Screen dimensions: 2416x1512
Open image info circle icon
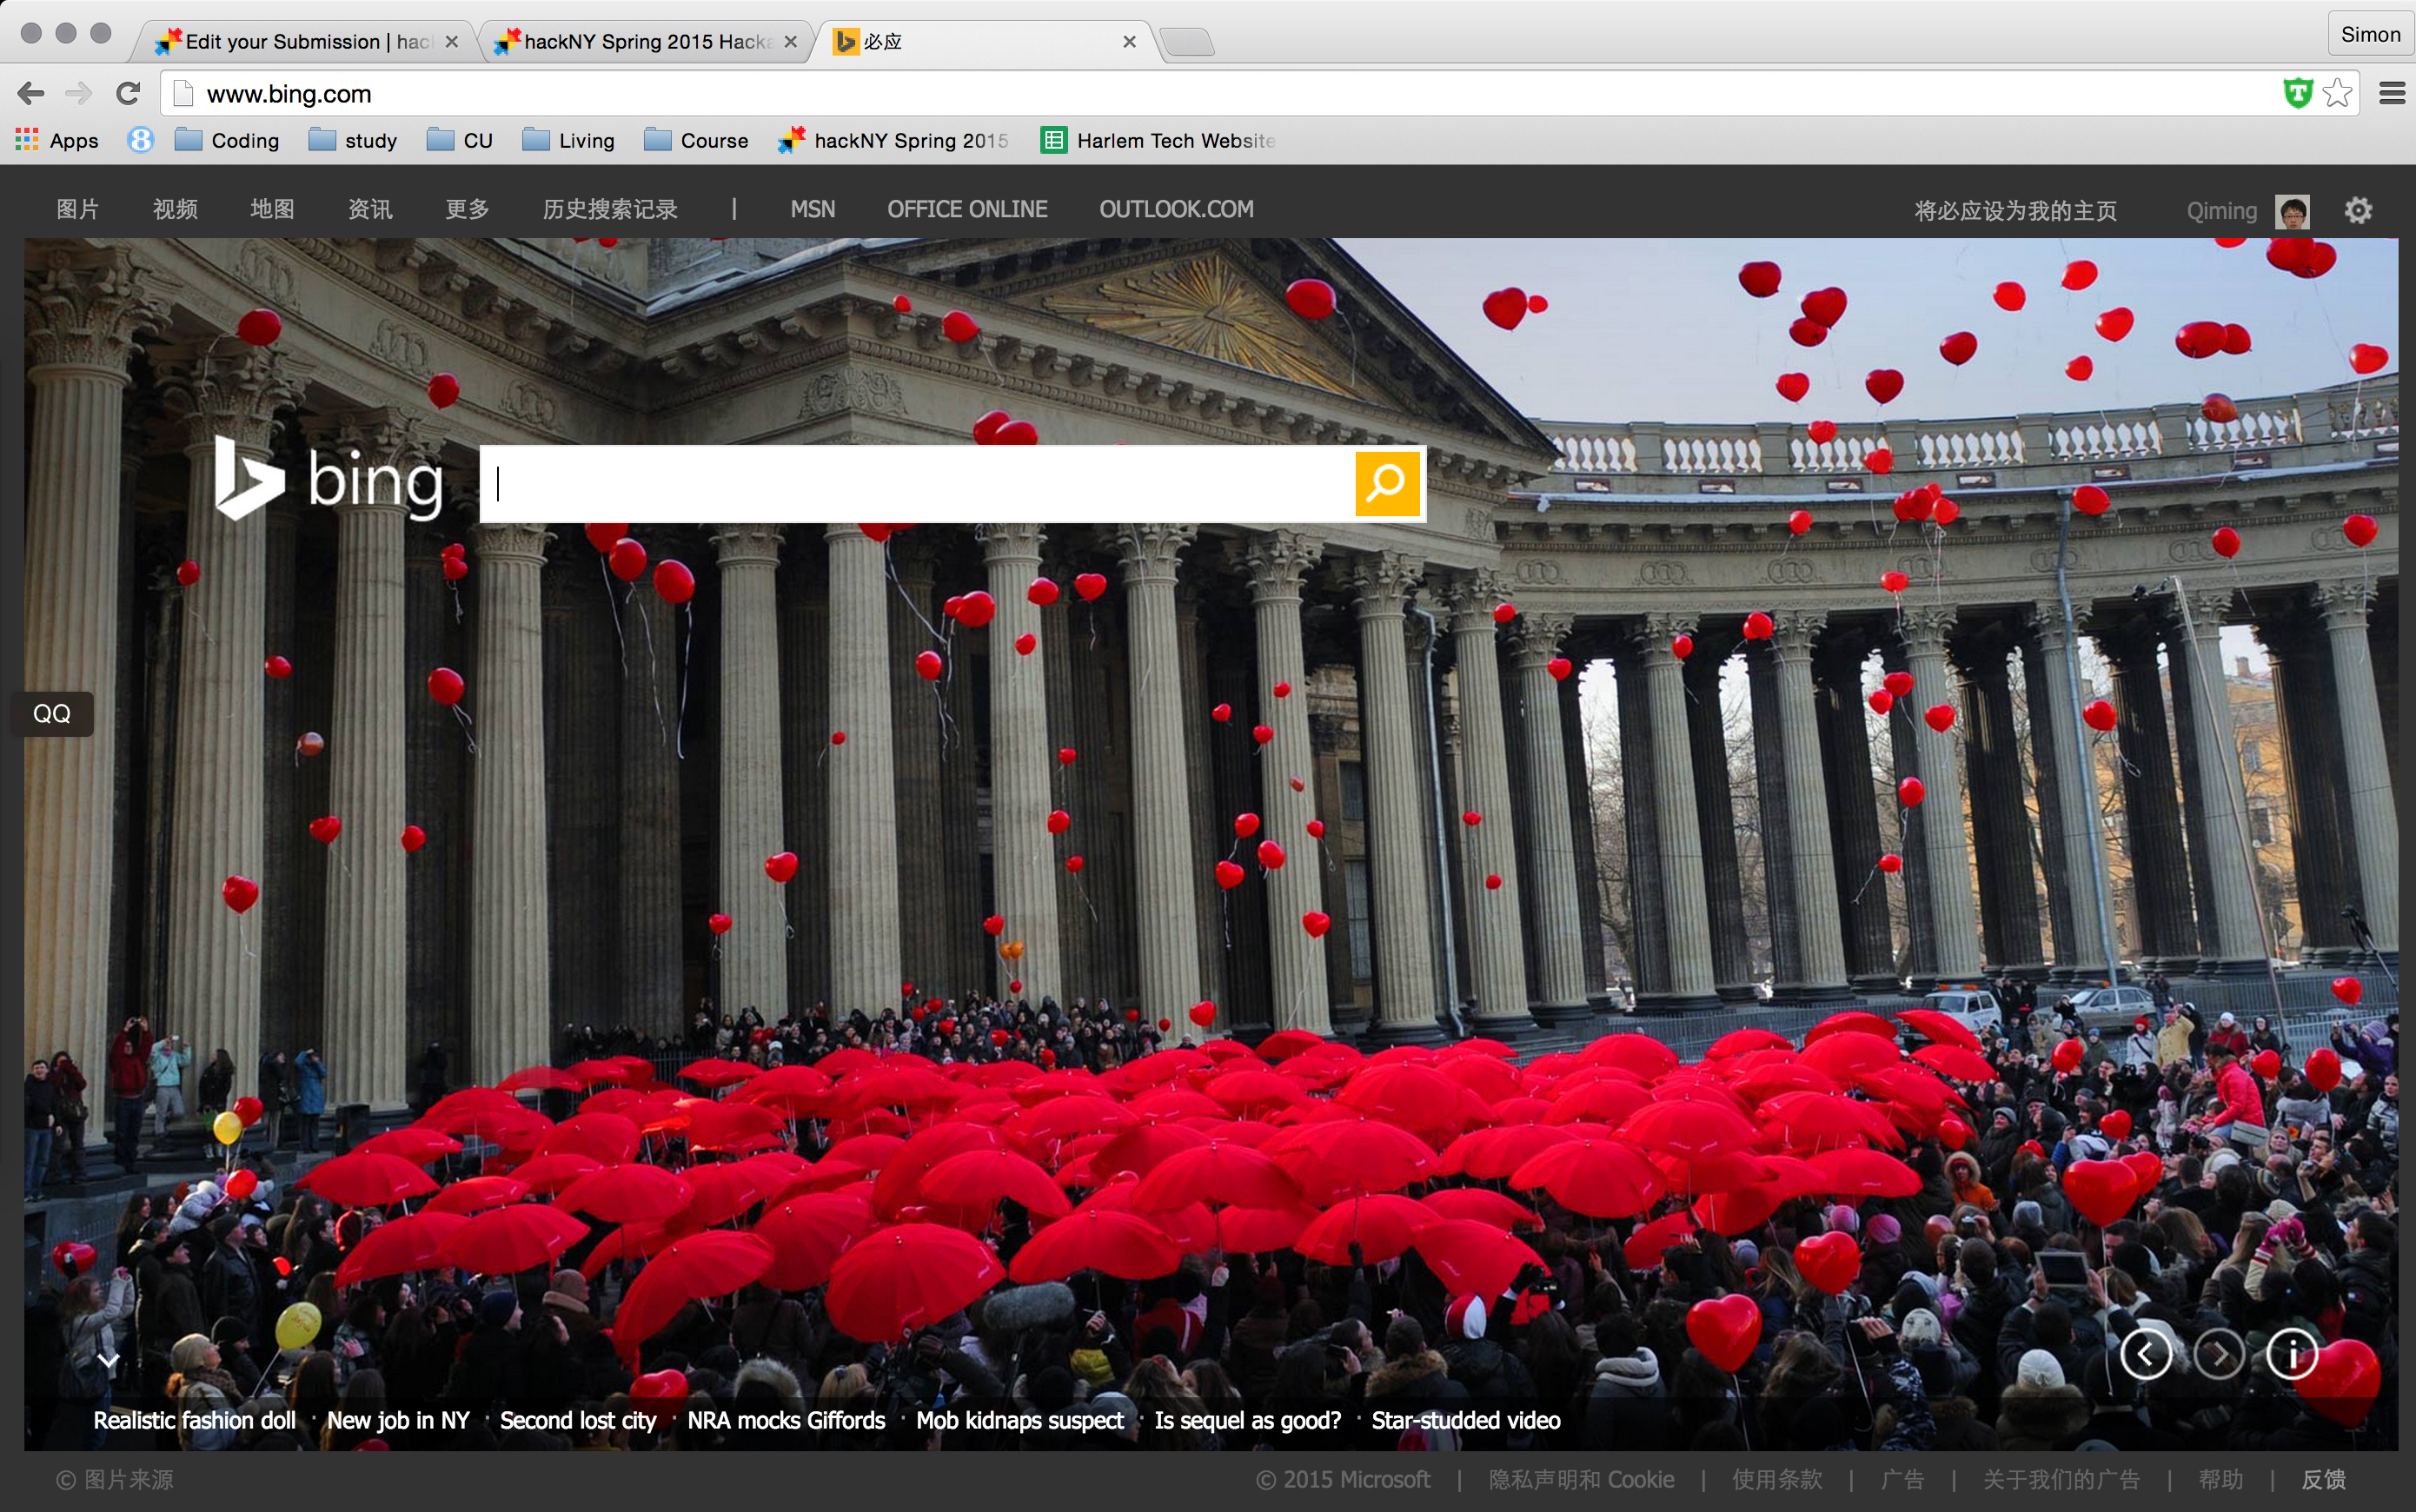(x=2292, y=1355)
